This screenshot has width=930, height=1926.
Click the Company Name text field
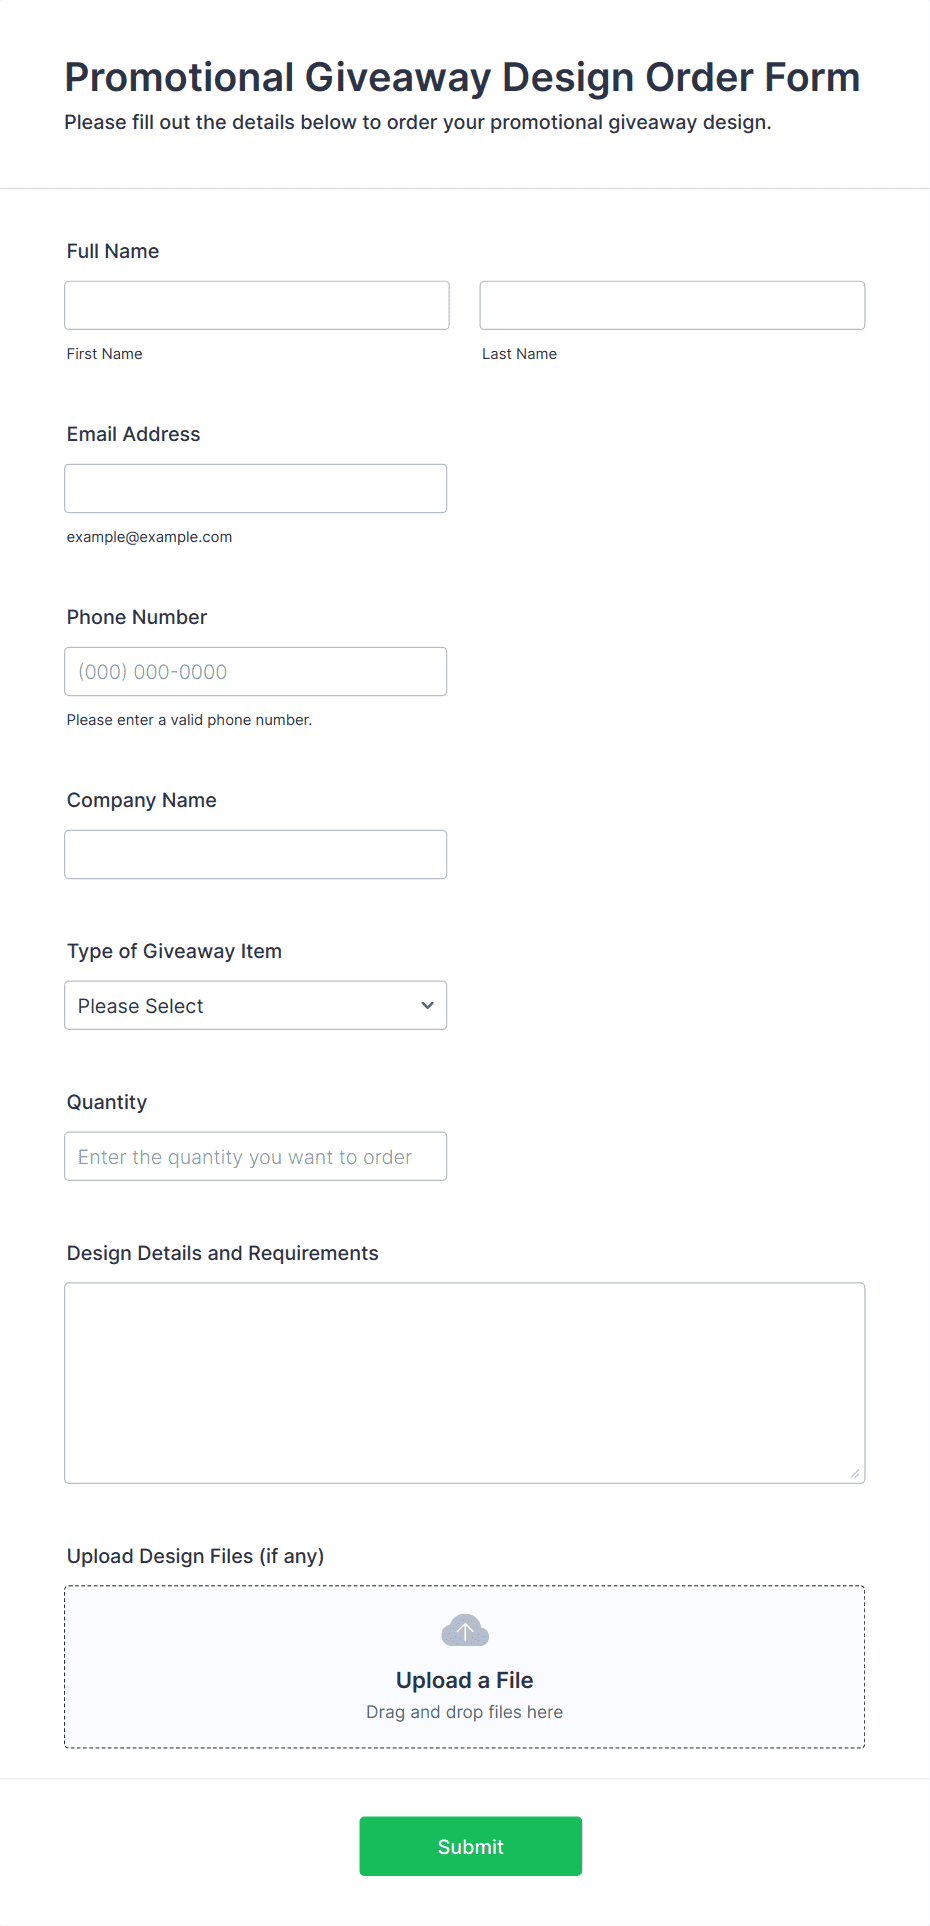tap(256, 854)
